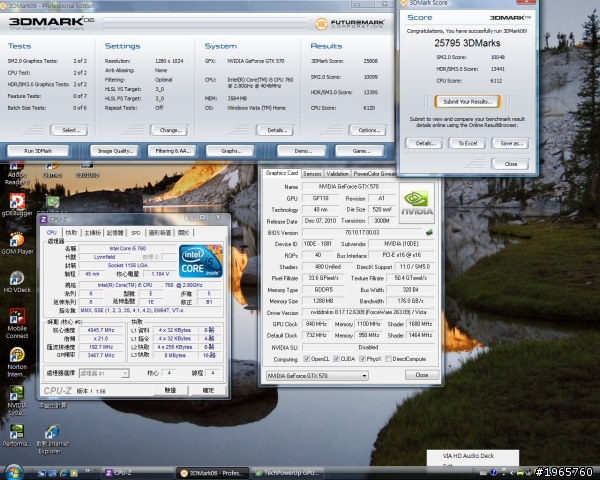Open the GPU selection dropdown in GPU-Z
Screen dimensions: 600x480
tap(317, 376)
